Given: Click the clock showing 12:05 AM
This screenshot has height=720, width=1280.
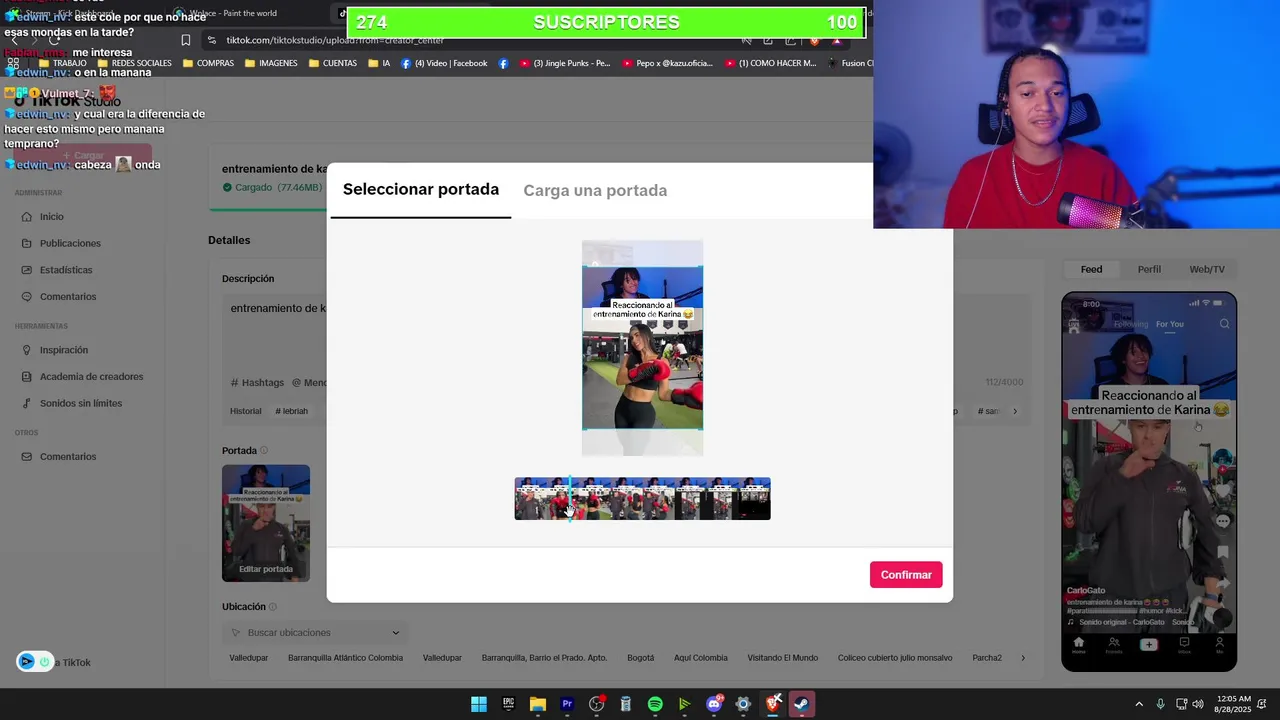Looking at the screenshot, I should point(1234,704).
